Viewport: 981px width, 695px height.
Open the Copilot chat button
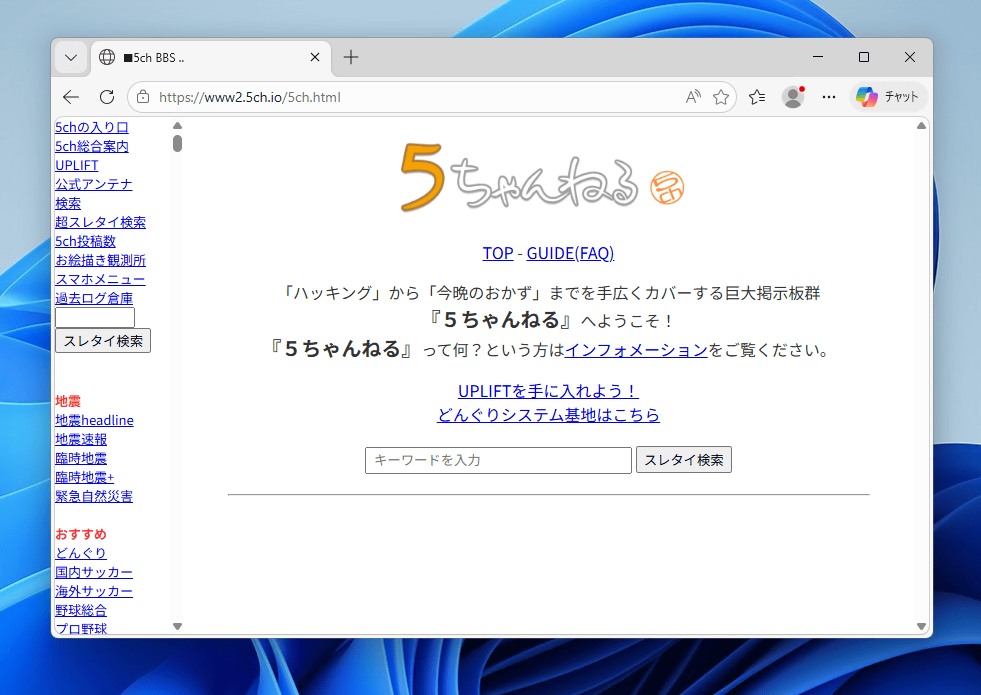click(x=888, y=97)
